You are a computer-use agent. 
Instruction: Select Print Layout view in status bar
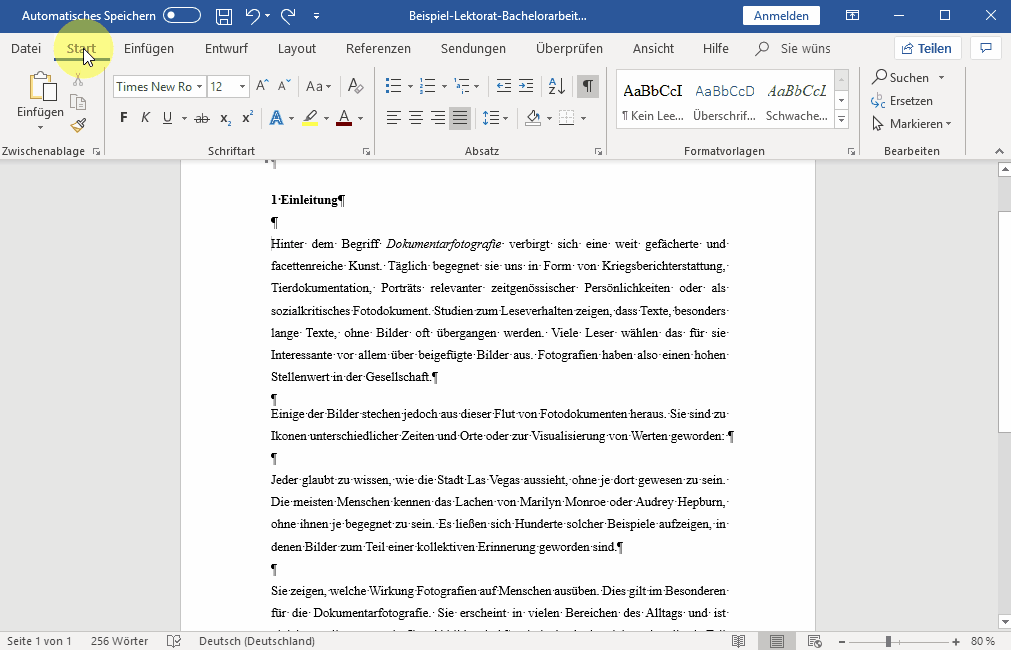[777, 641]
